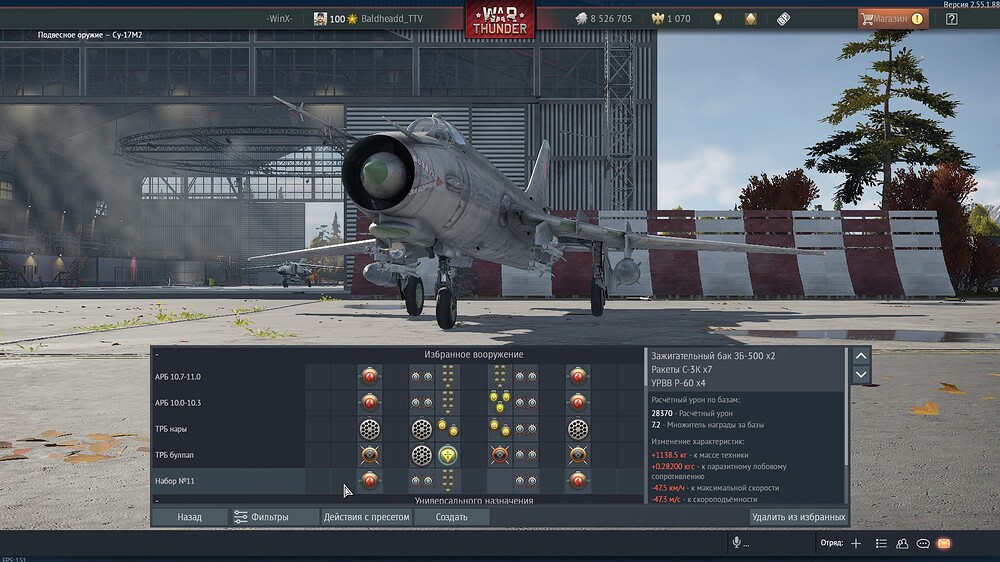
Task: Click the -WinX- squadron tag
Action: (279, 18)
